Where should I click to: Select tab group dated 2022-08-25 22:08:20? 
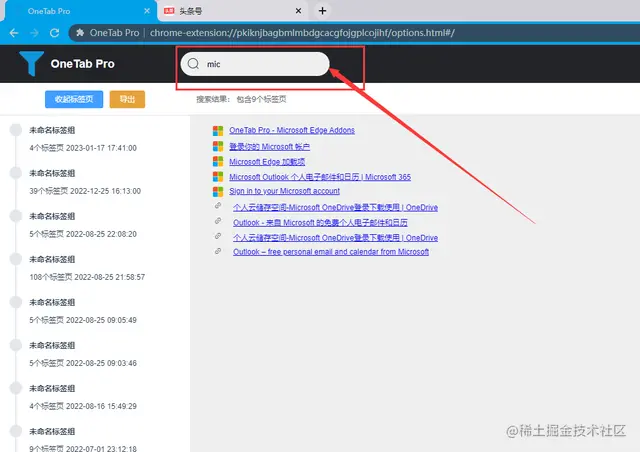click(x=83, y=225)
